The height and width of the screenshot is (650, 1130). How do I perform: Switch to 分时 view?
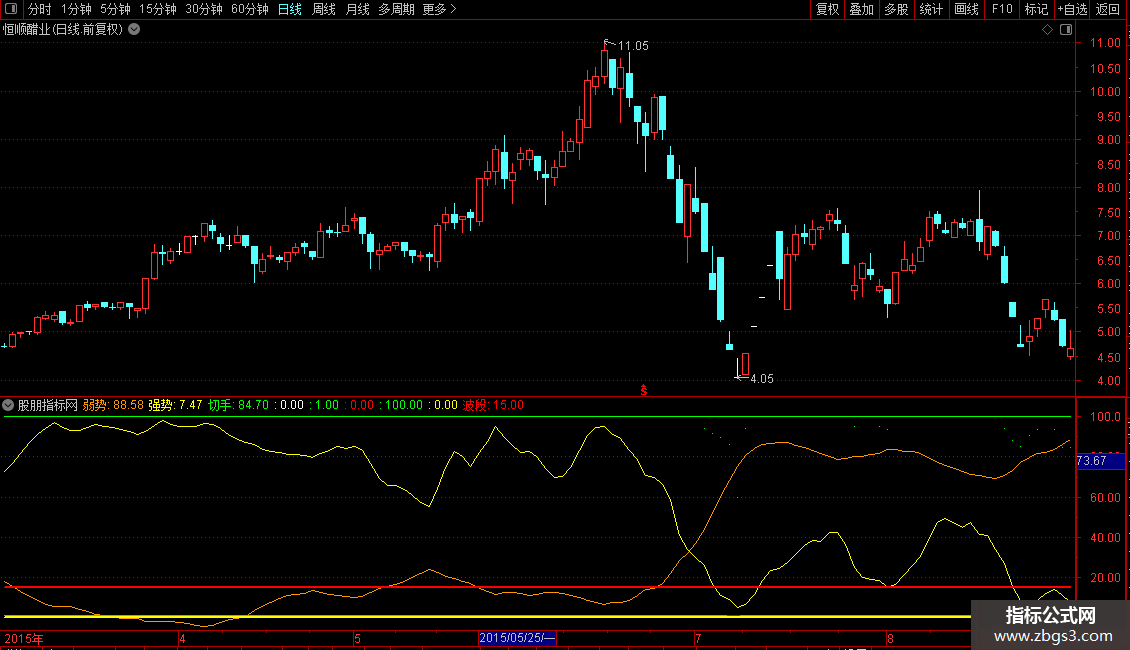click(x=40, y=9)
